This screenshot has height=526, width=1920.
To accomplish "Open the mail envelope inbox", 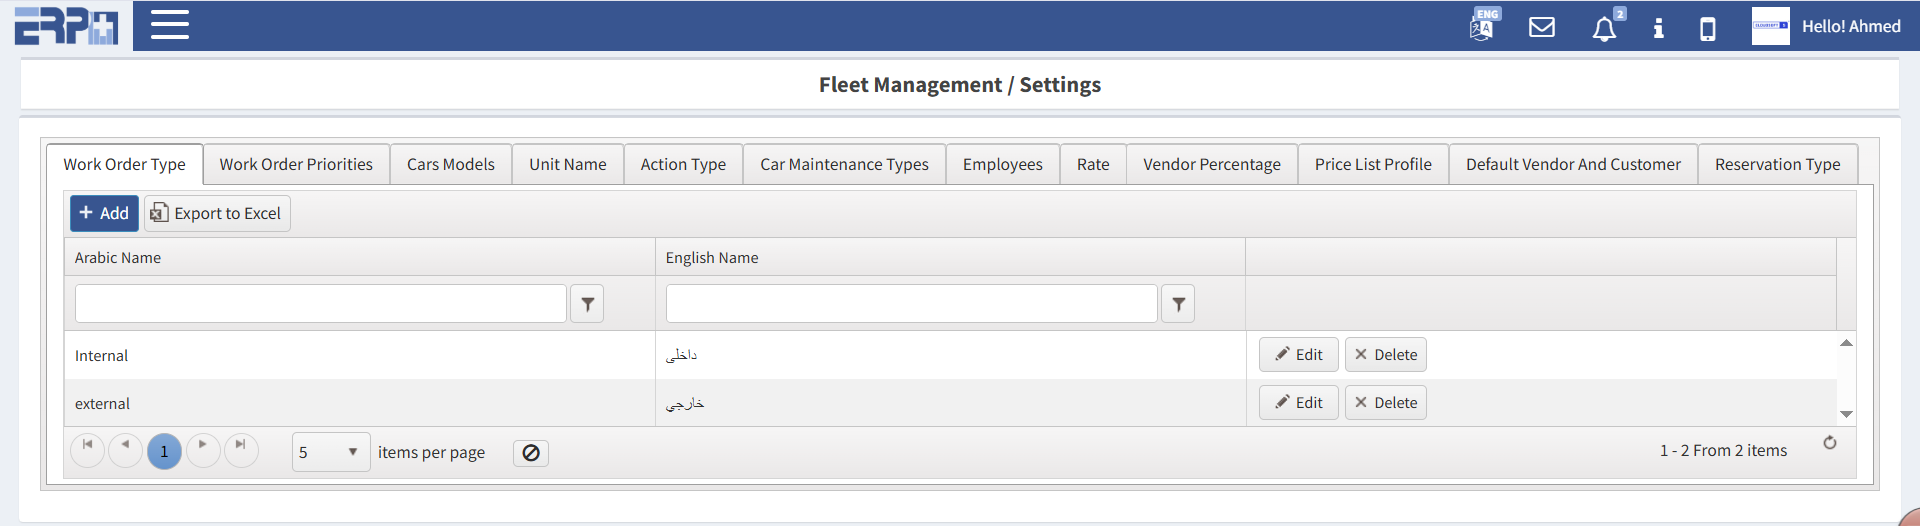I will 1542,27.
